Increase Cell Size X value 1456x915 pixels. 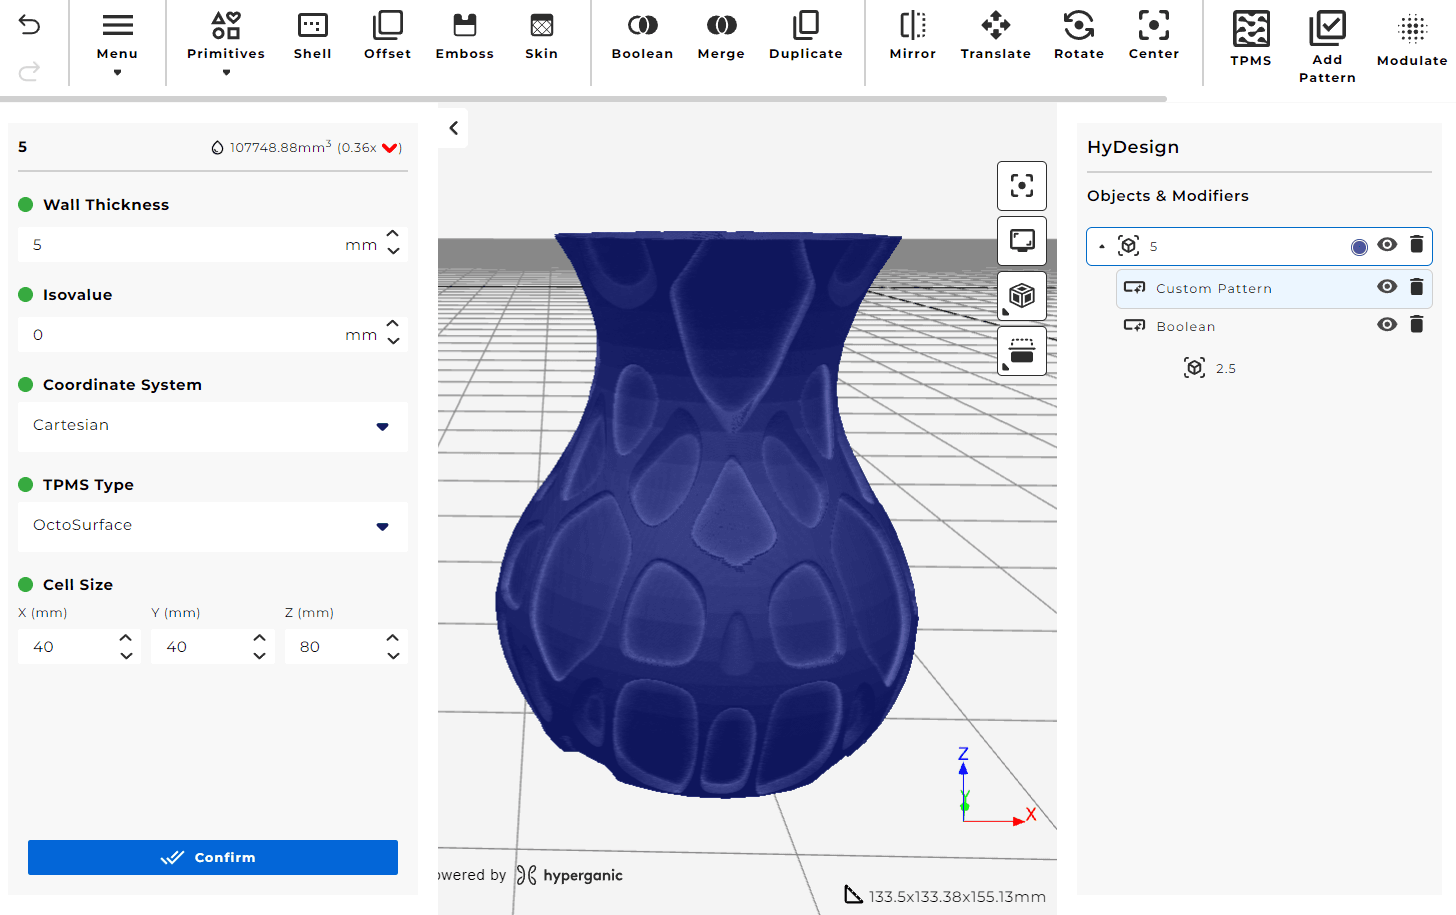click(126, 638)
